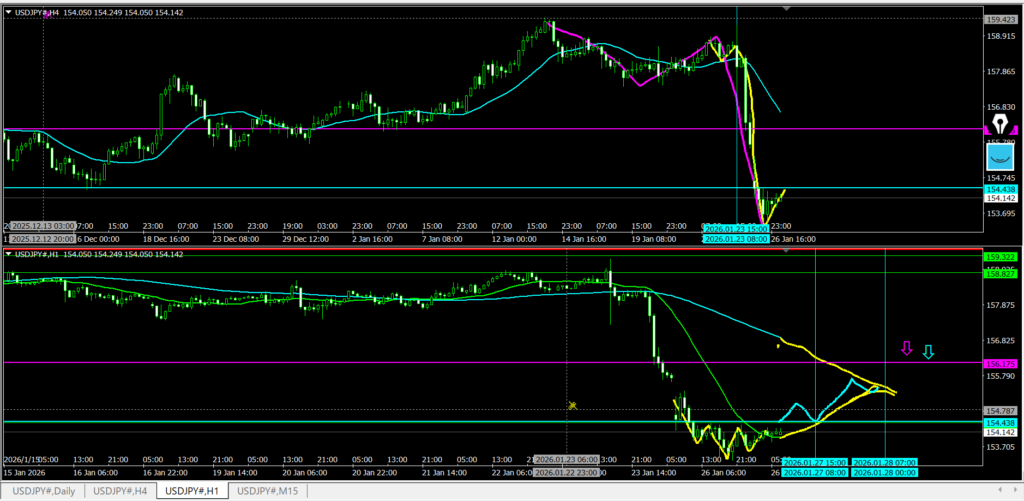This screenshot has width=1024, height=501.
Task: Expand the USDJPY#,H4 chart title triangle
Action: coord(9,11)
